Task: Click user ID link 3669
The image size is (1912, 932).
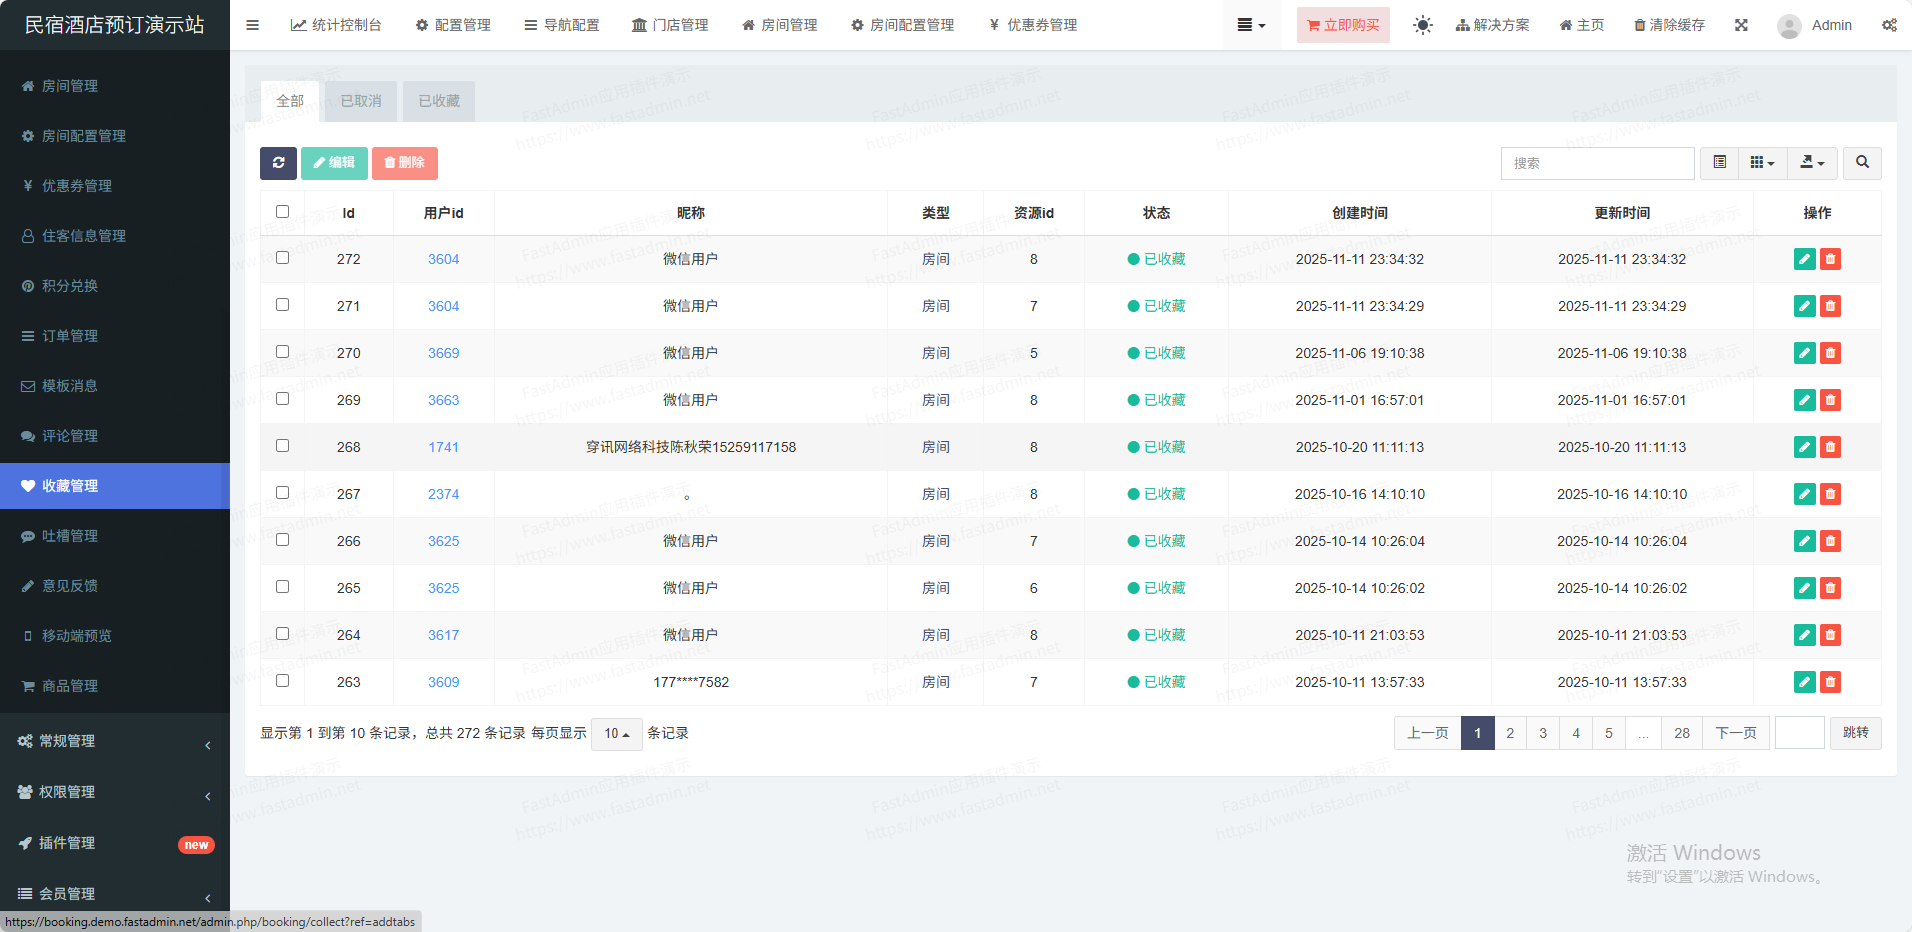Action: [x=443, y=353]
